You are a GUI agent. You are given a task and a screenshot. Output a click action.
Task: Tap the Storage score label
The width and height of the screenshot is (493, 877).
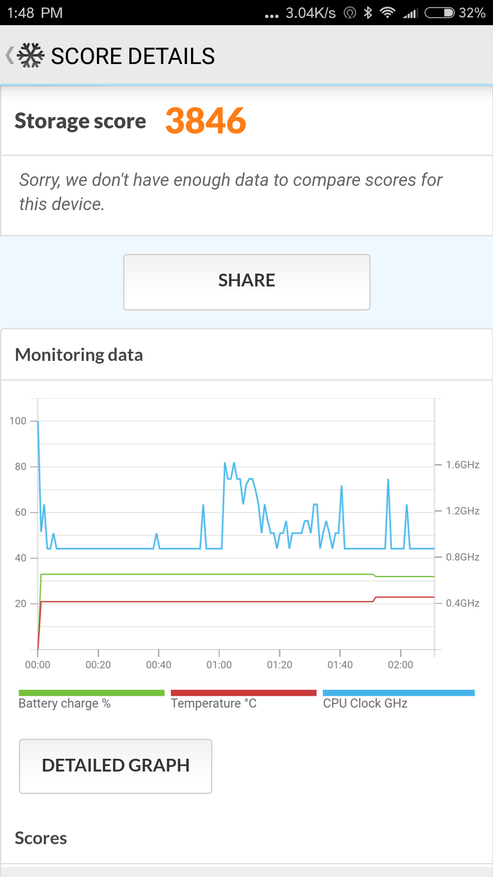80,121
